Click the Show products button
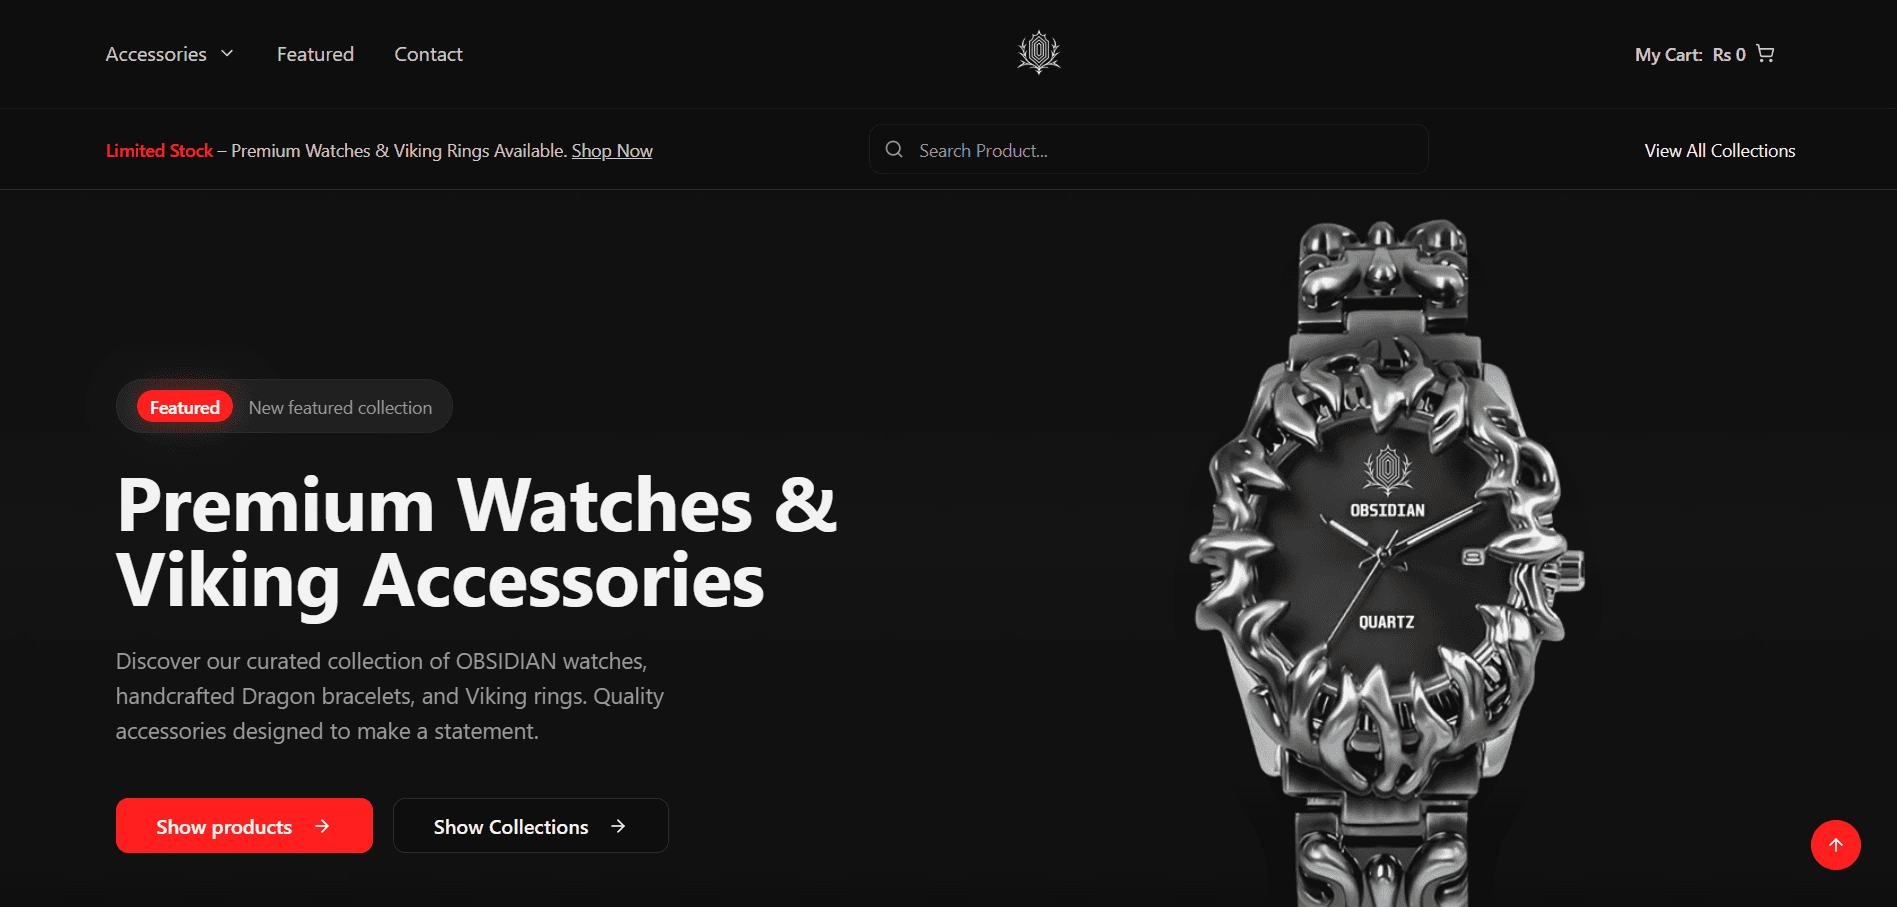The height and width of the screenshot is (907, 1897). tap(244, 826)
